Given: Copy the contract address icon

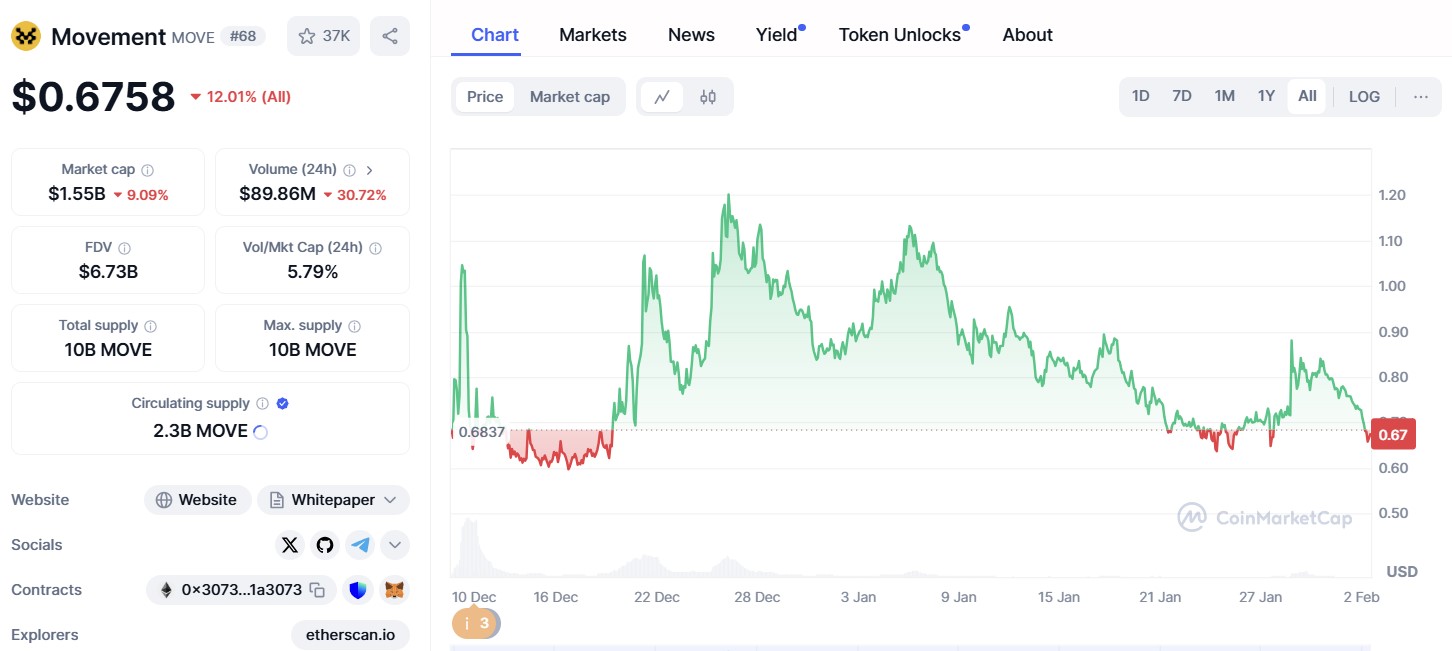Looking at the screenshot, I should [x=318, y=590].
